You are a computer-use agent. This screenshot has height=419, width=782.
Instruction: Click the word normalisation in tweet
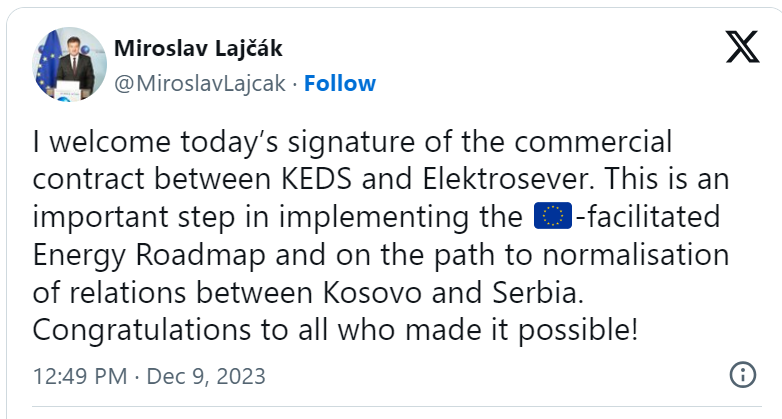(635, 255)
